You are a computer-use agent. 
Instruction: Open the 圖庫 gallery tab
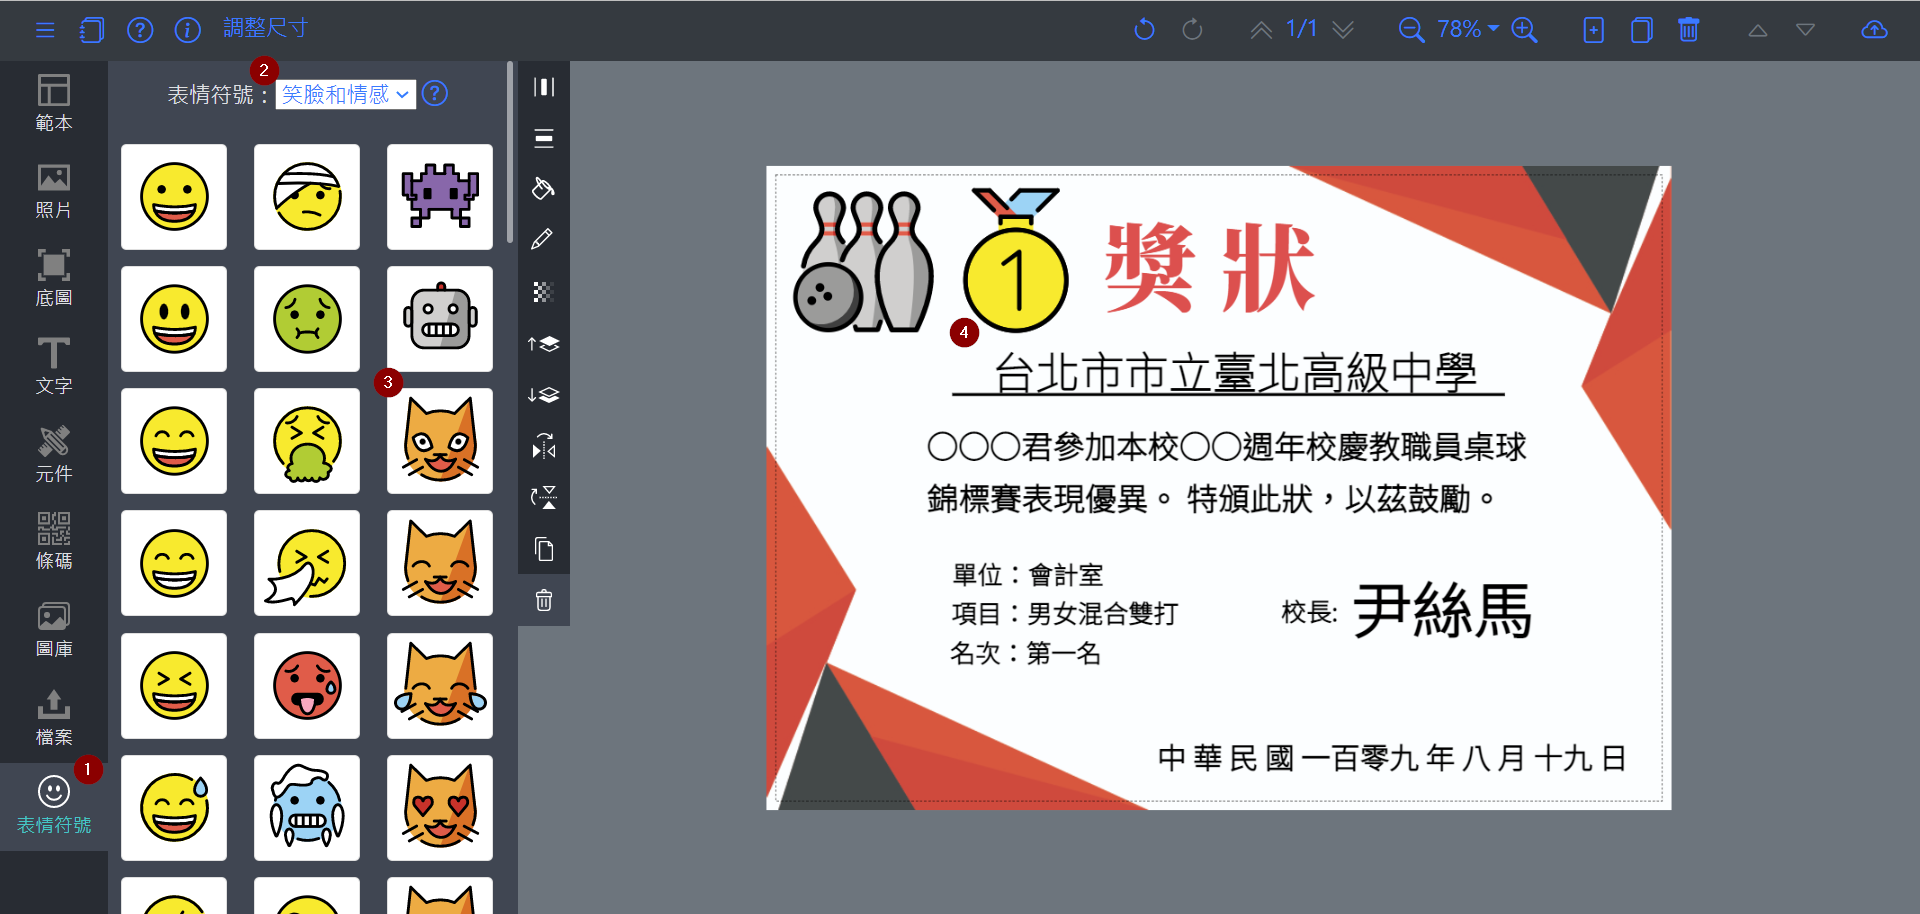pyautogui.click(x=54, y=629)
